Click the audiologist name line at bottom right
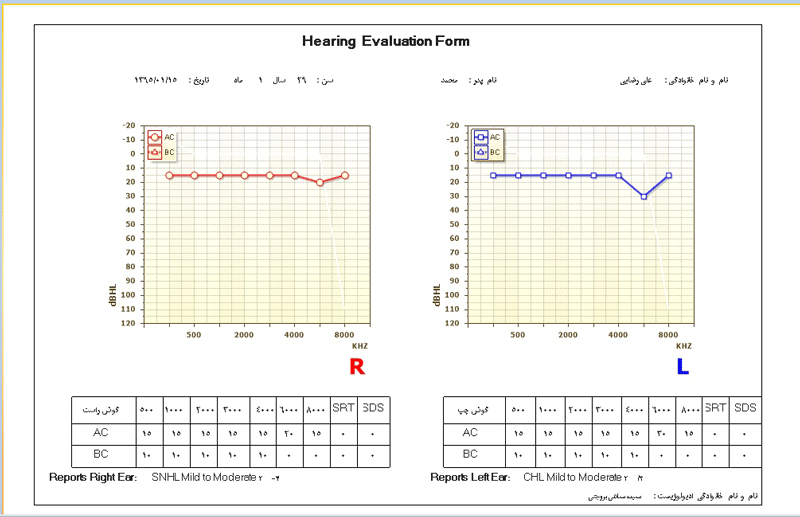The width and height of the screenshot is (800, 517). tap(672, 496)
